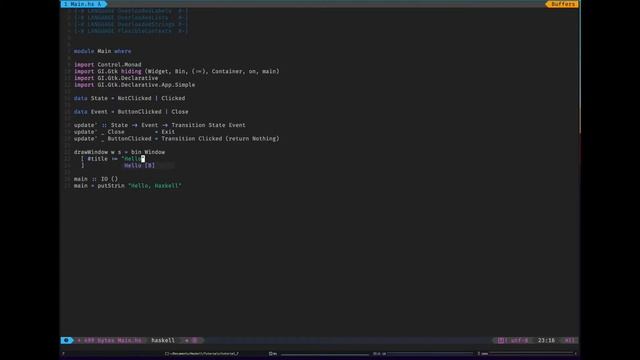This screenshot has height=360, width=640.
Task: Click the "main :: IO ()" line
Action: coord(96,179)
